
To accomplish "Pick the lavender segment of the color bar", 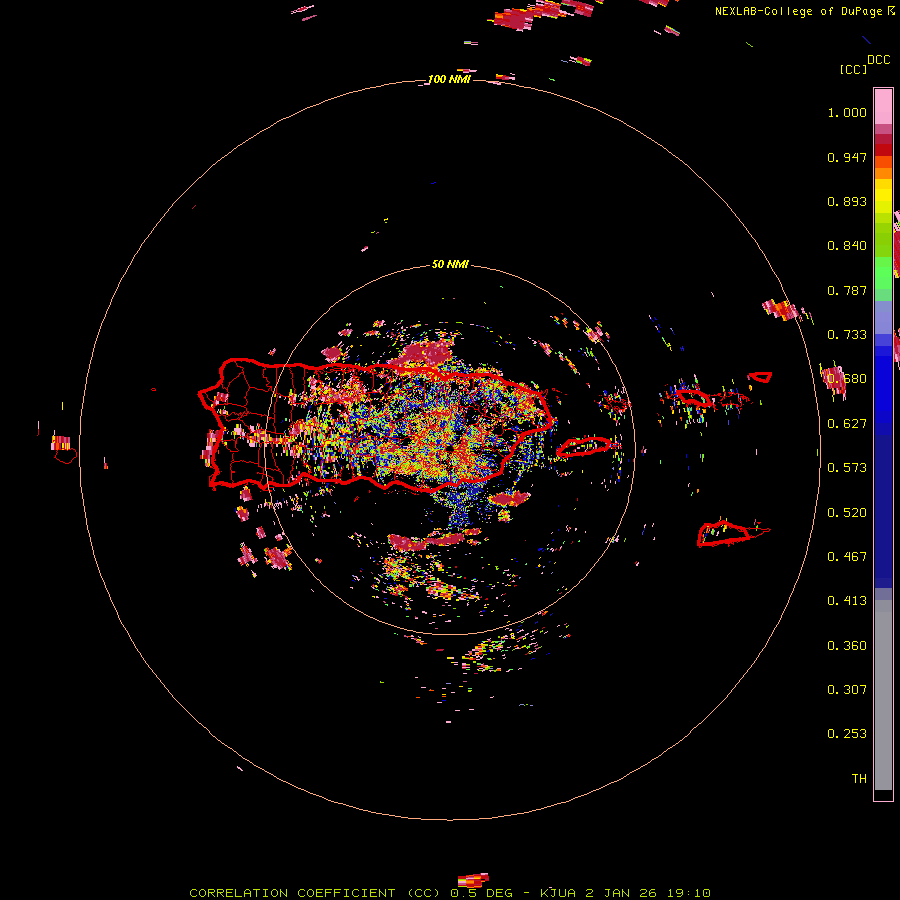I will (883, 317).
